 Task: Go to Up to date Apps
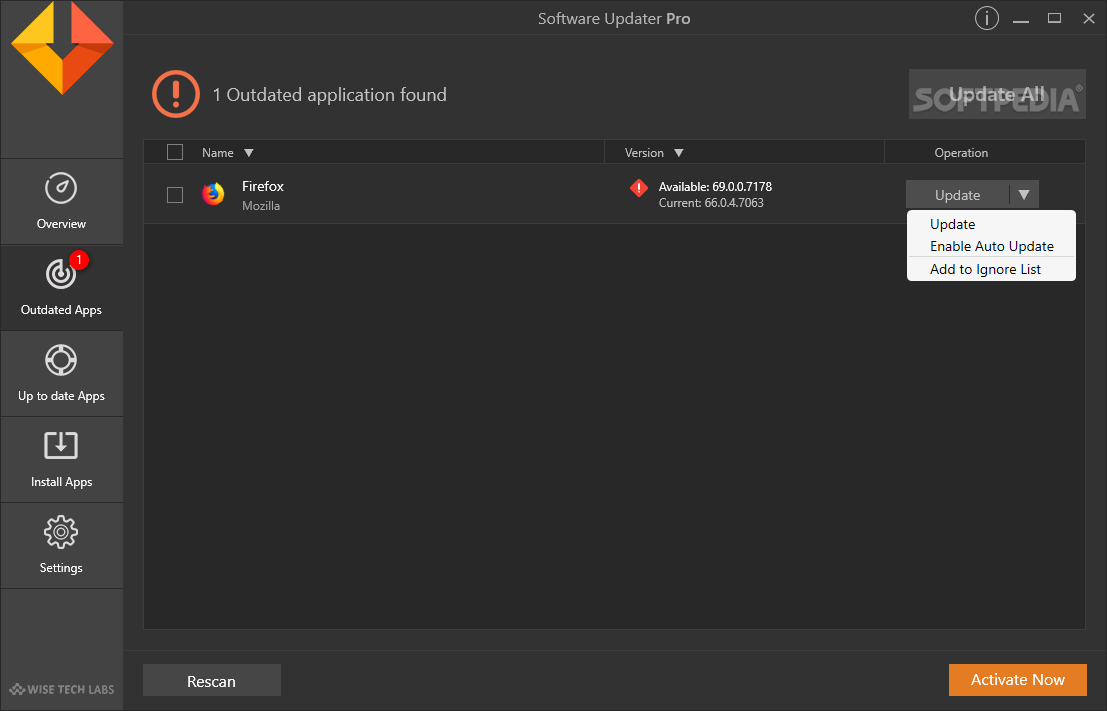pyautogui.click(x=61, y=374)
